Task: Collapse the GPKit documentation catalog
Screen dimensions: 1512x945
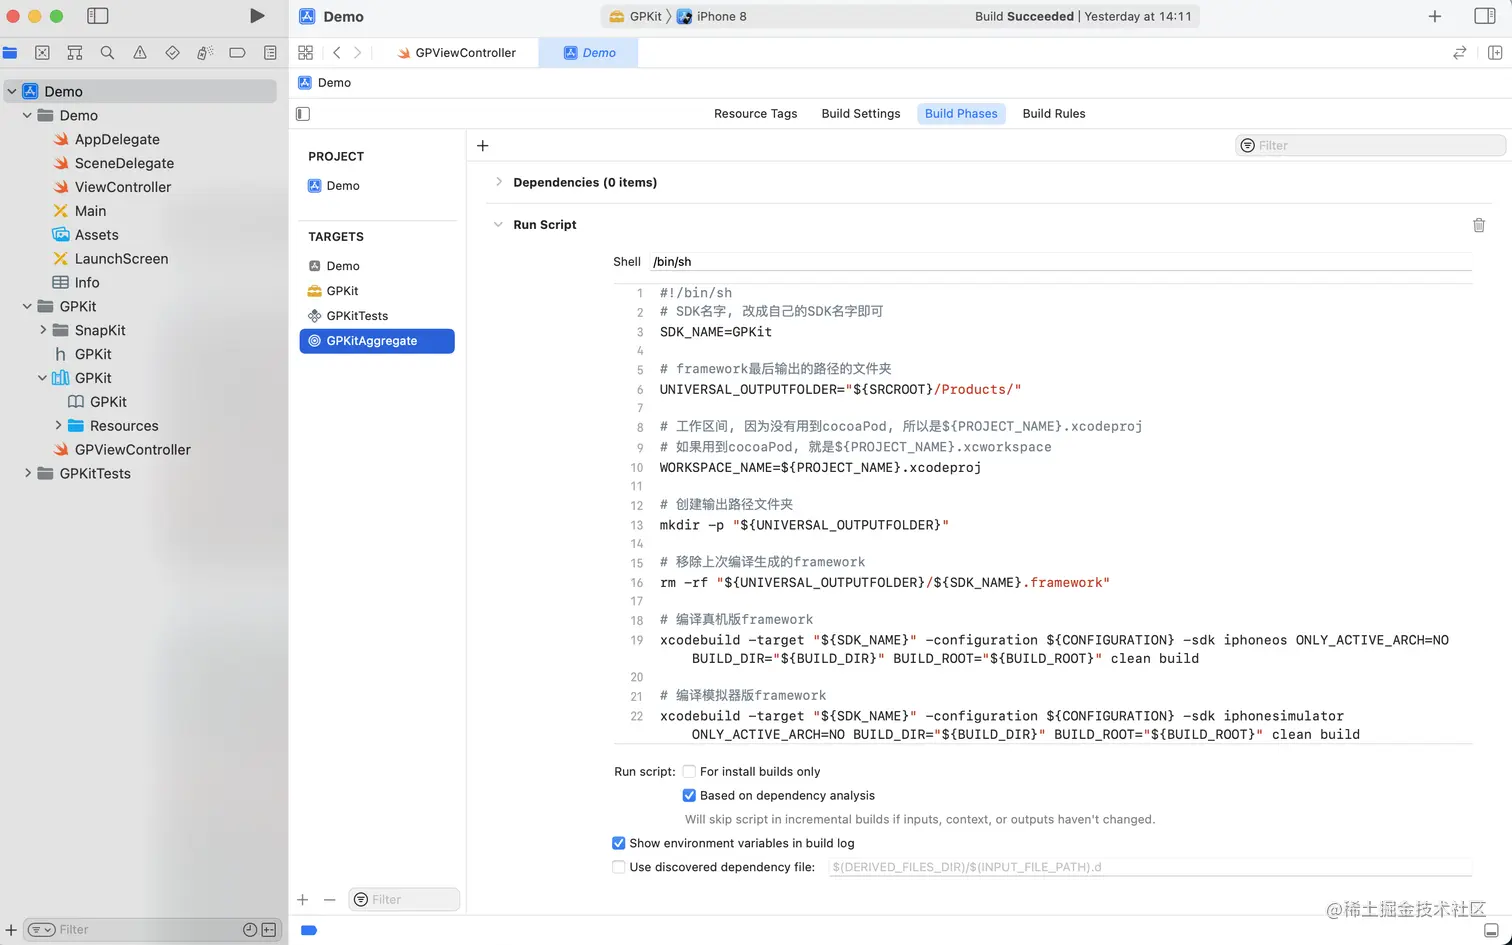Action: pos(42,378)
